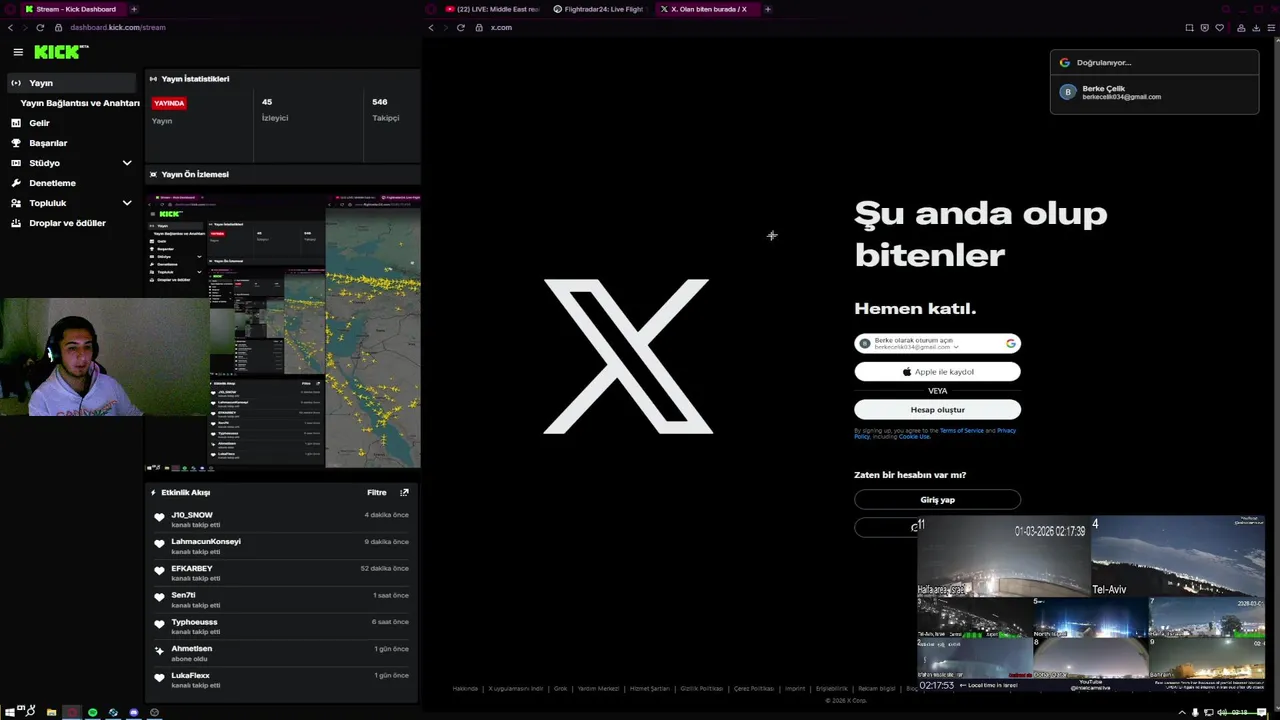Switch to LIVE: Middle East YouTube tab
The width and height of the screenshot is (1280, 720).
492,9
